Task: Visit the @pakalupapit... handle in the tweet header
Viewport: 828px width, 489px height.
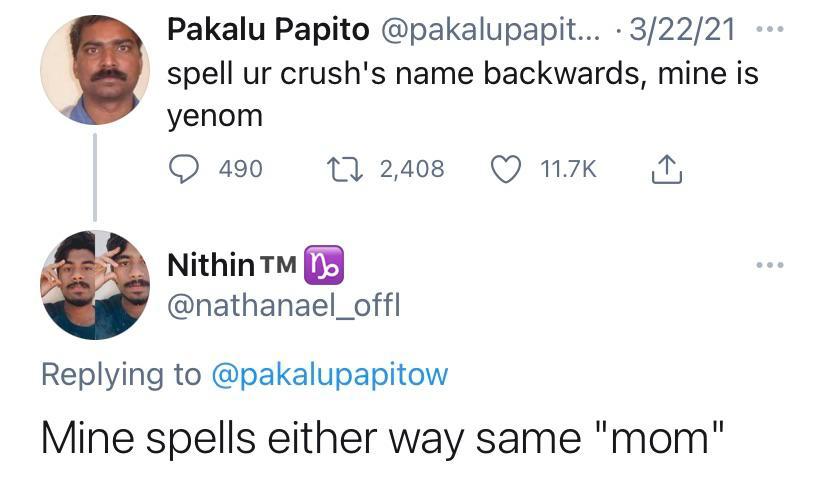Action: tap(490, 31)
